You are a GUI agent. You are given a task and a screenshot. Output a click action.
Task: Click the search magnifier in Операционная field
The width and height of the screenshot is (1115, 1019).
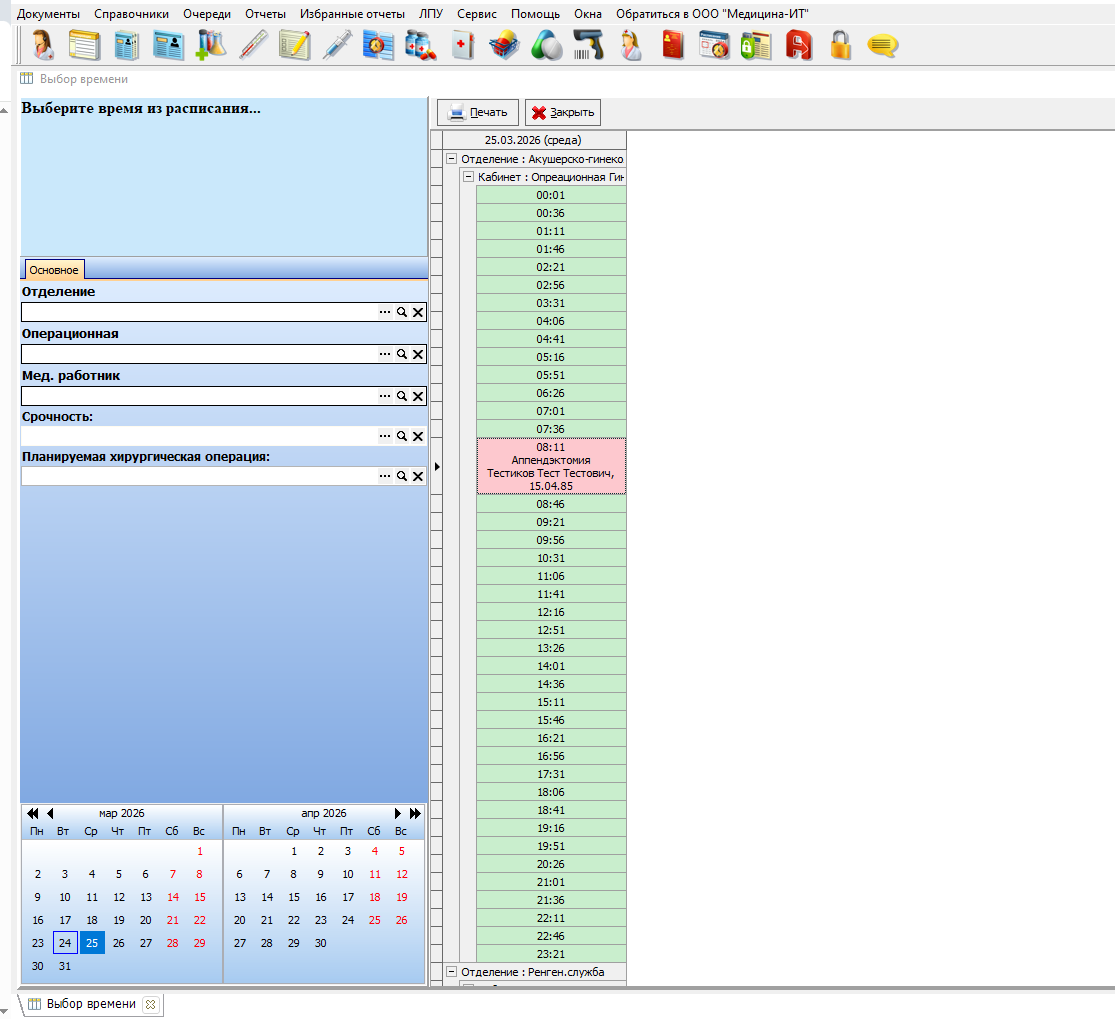[402, 355]
